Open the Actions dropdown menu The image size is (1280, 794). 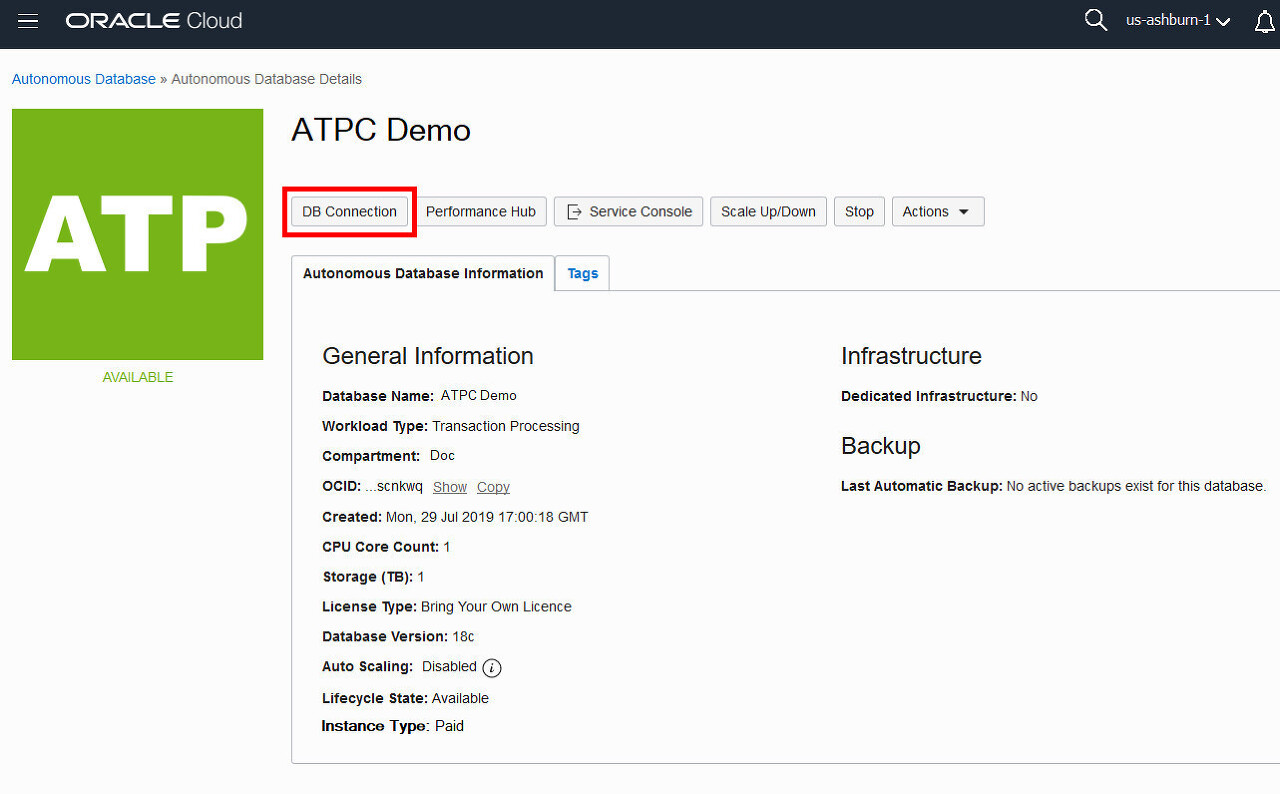click(x=938, y=211)
